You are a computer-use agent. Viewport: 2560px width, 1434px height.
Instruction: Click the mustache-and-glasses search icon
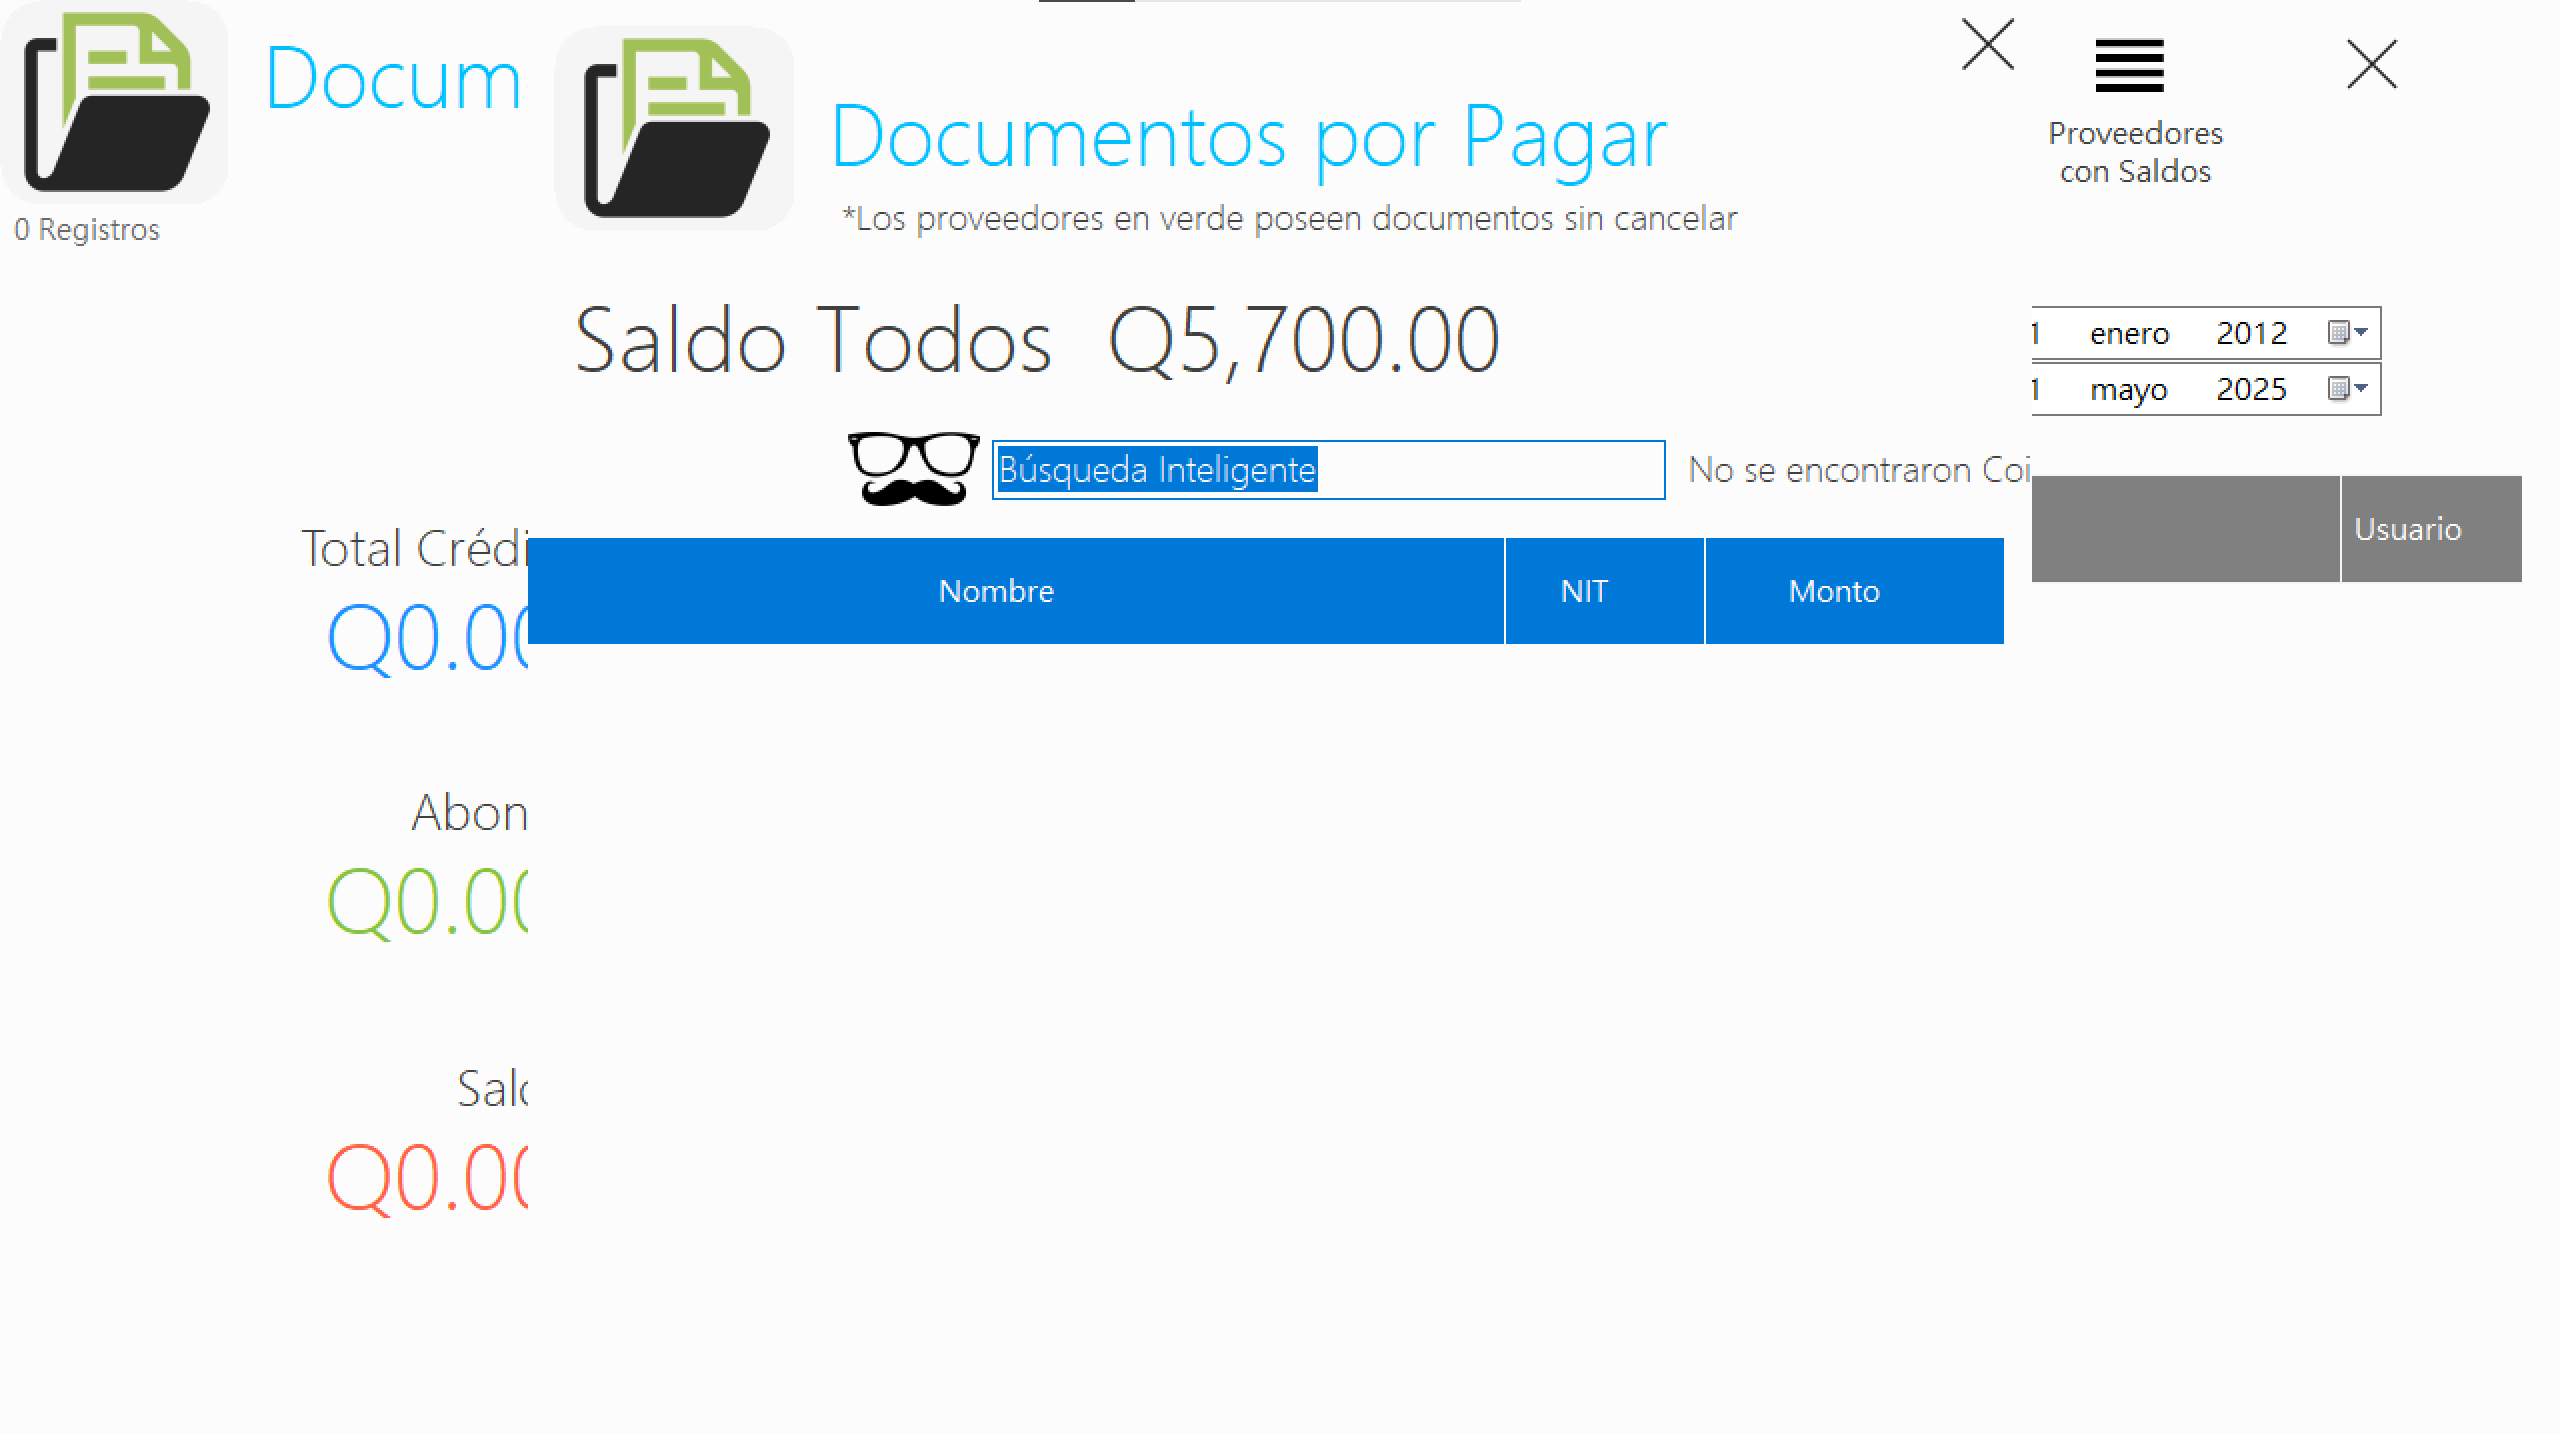pyautogui.click(x=913, y=468)
